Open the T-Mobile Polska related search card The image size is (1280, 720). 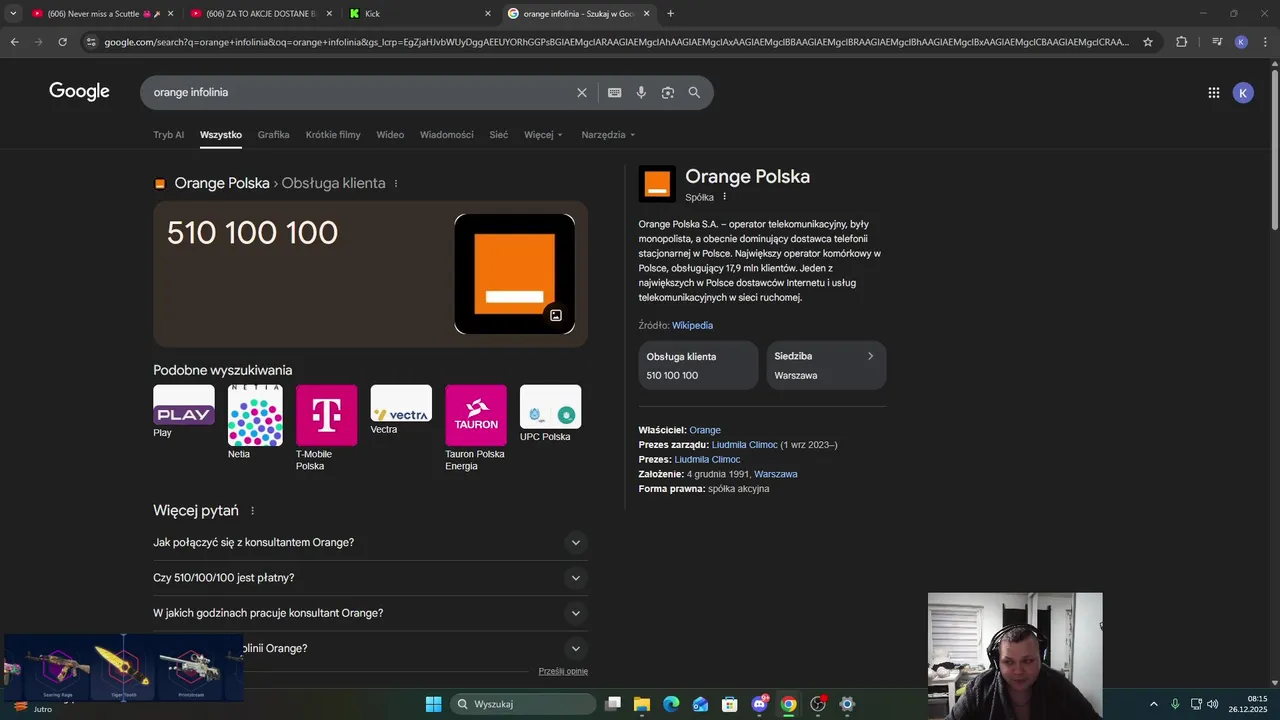[x=327, y=428]
